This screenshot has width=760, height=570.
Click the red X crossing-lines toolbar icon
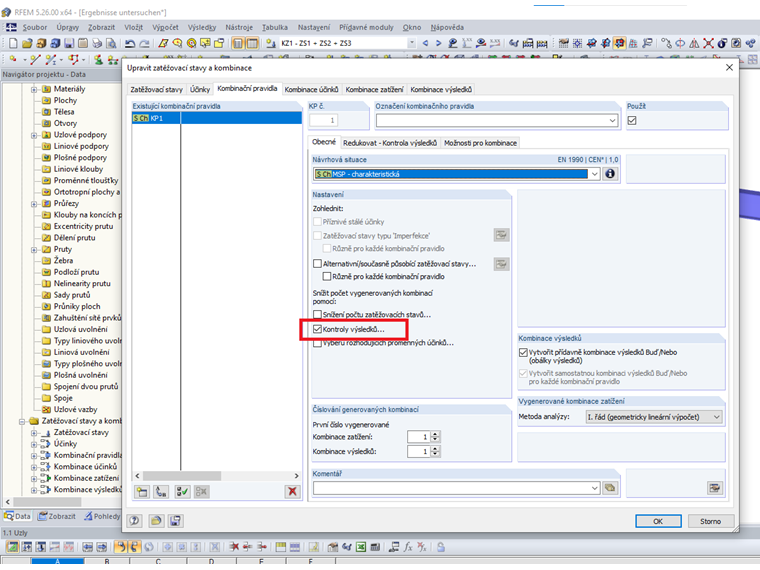point(708,43)
